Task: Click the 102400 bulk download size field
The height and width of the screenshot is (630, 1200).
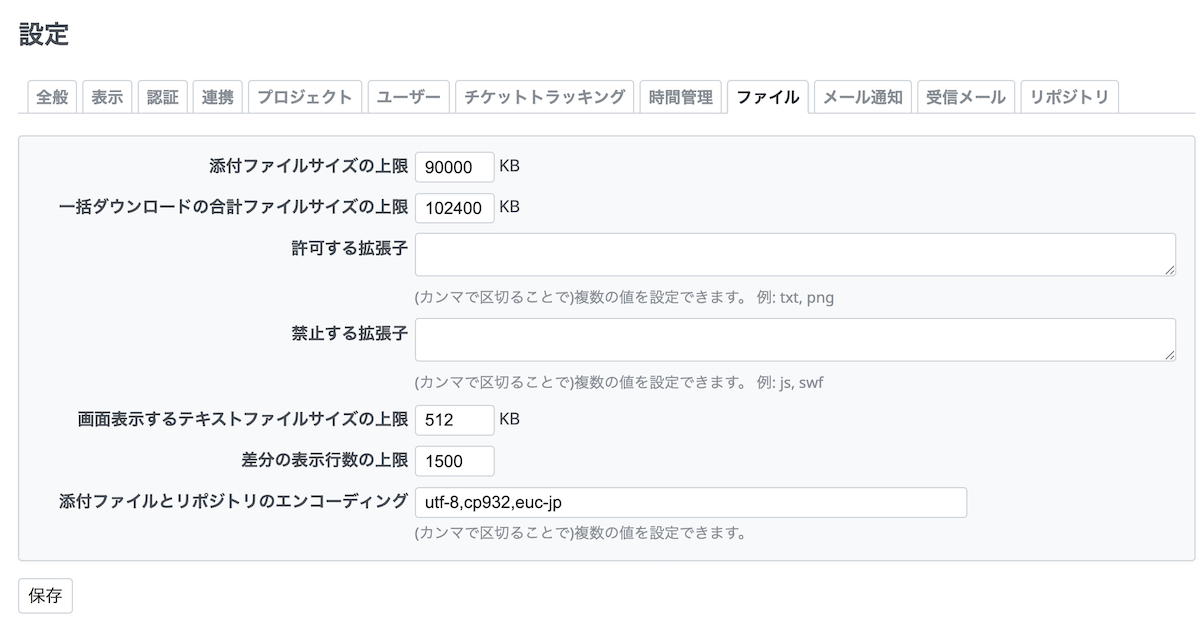Action: (x=454, y=208)
